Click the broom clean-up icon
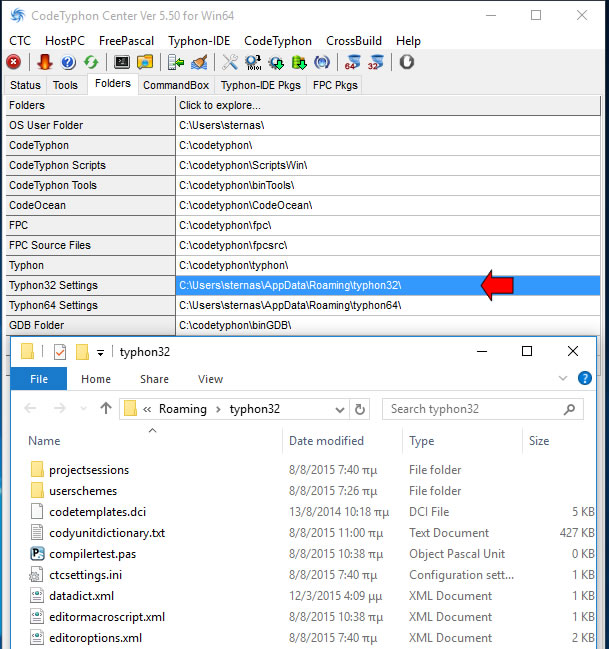 [199, 62]
